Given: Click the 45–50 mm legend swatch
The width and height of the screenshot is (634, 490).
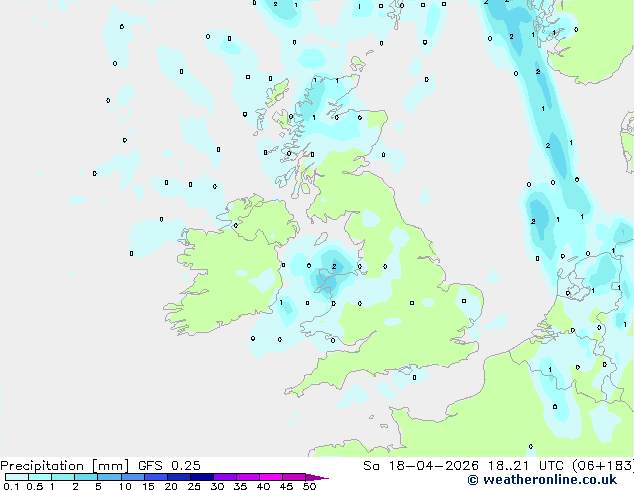Looking at the screenshot, I should click(294, 477).
